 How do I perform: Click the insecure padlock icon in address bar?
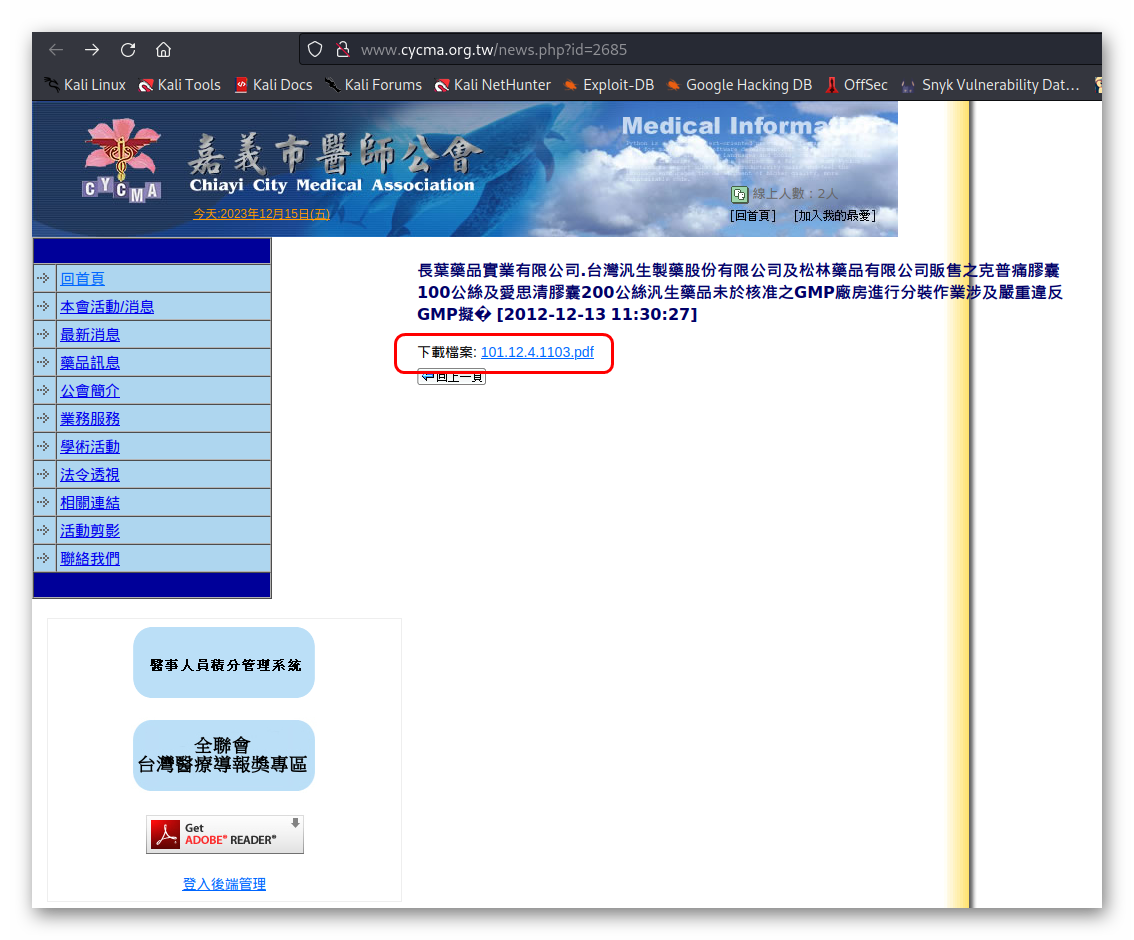pos(343,49)
